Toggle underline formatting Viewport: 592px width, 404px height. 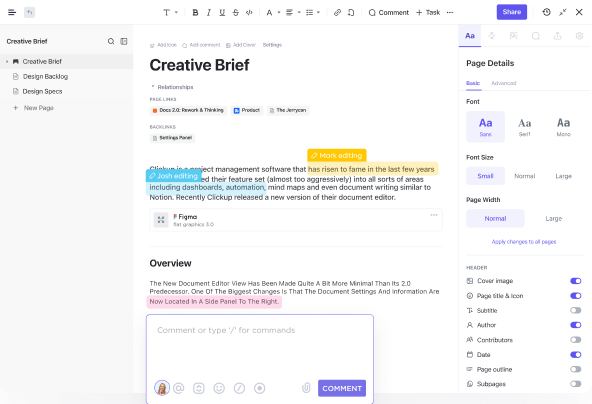[222, 12]
